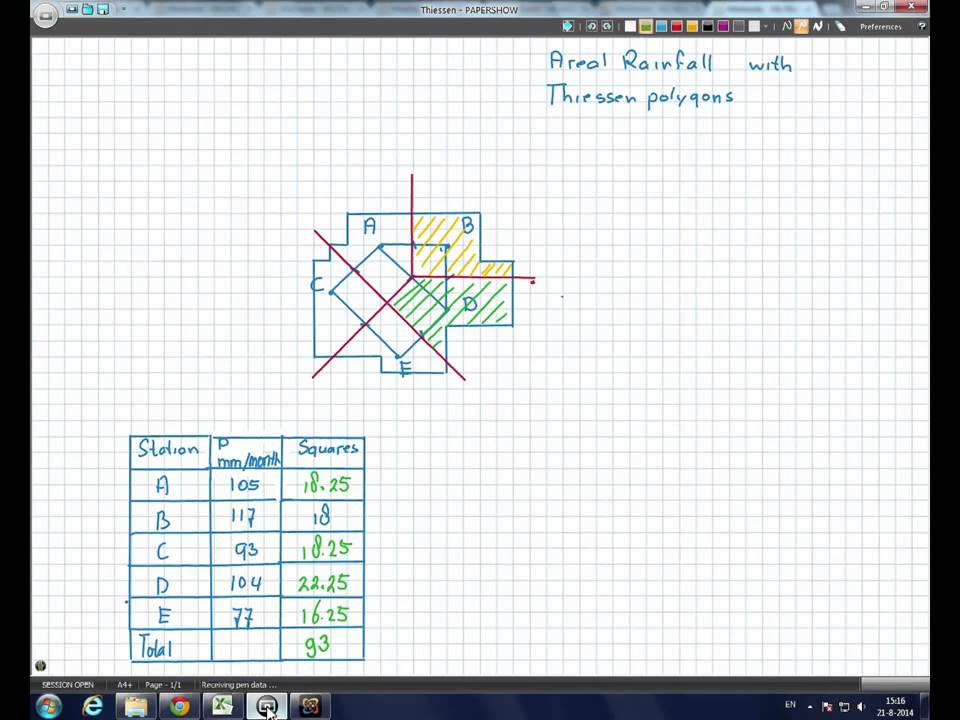Image resolution: width=960 pixels, height=720 pixels.
Task: Choose the thick pen line thickness
Action: (817, 26)
